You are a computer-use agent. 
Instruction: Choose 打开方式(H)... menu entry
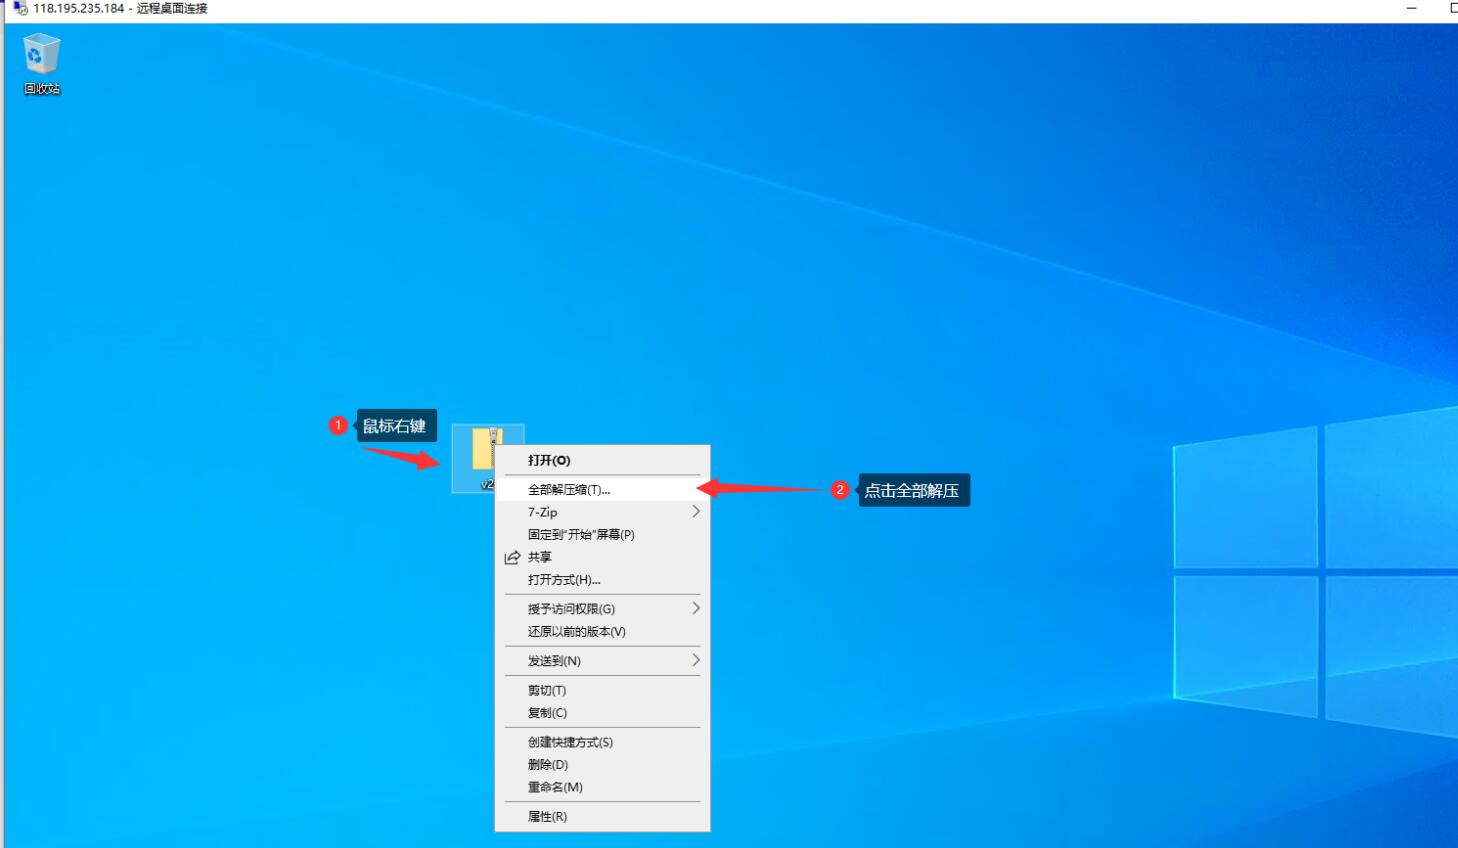click(602, 580)
